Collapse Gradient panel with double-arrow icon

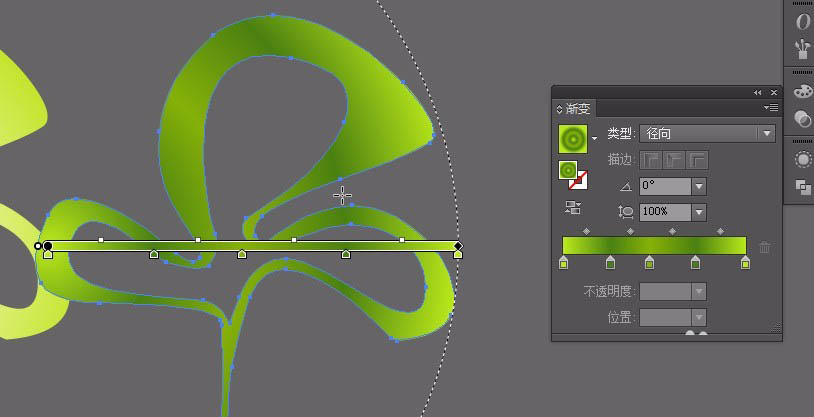click(757, 92)
